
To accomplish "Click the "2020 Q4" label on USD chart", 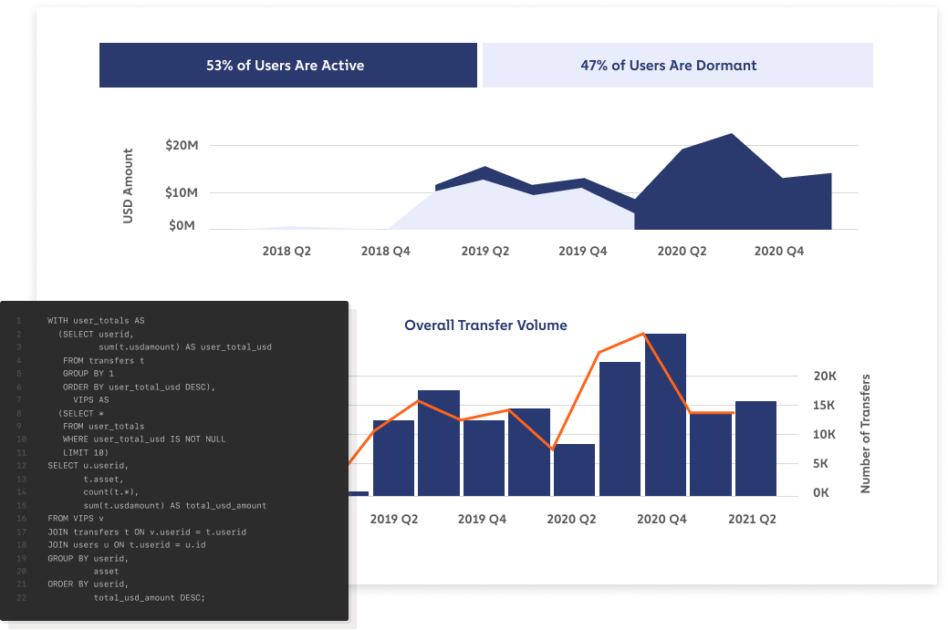I will [779, 252].
